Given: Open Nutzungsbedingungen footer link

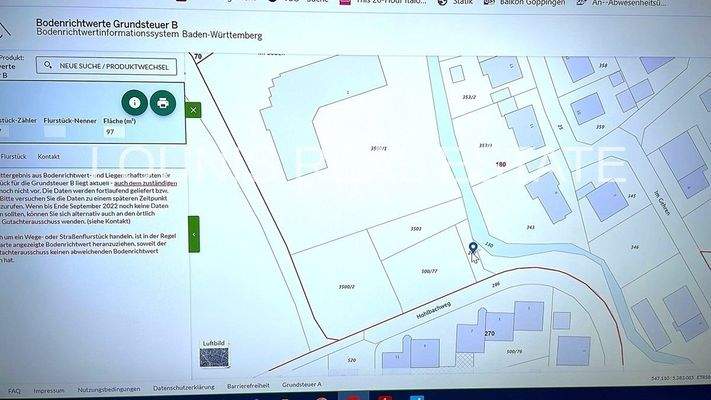Looking at the screenshot, I should point(107,390).
